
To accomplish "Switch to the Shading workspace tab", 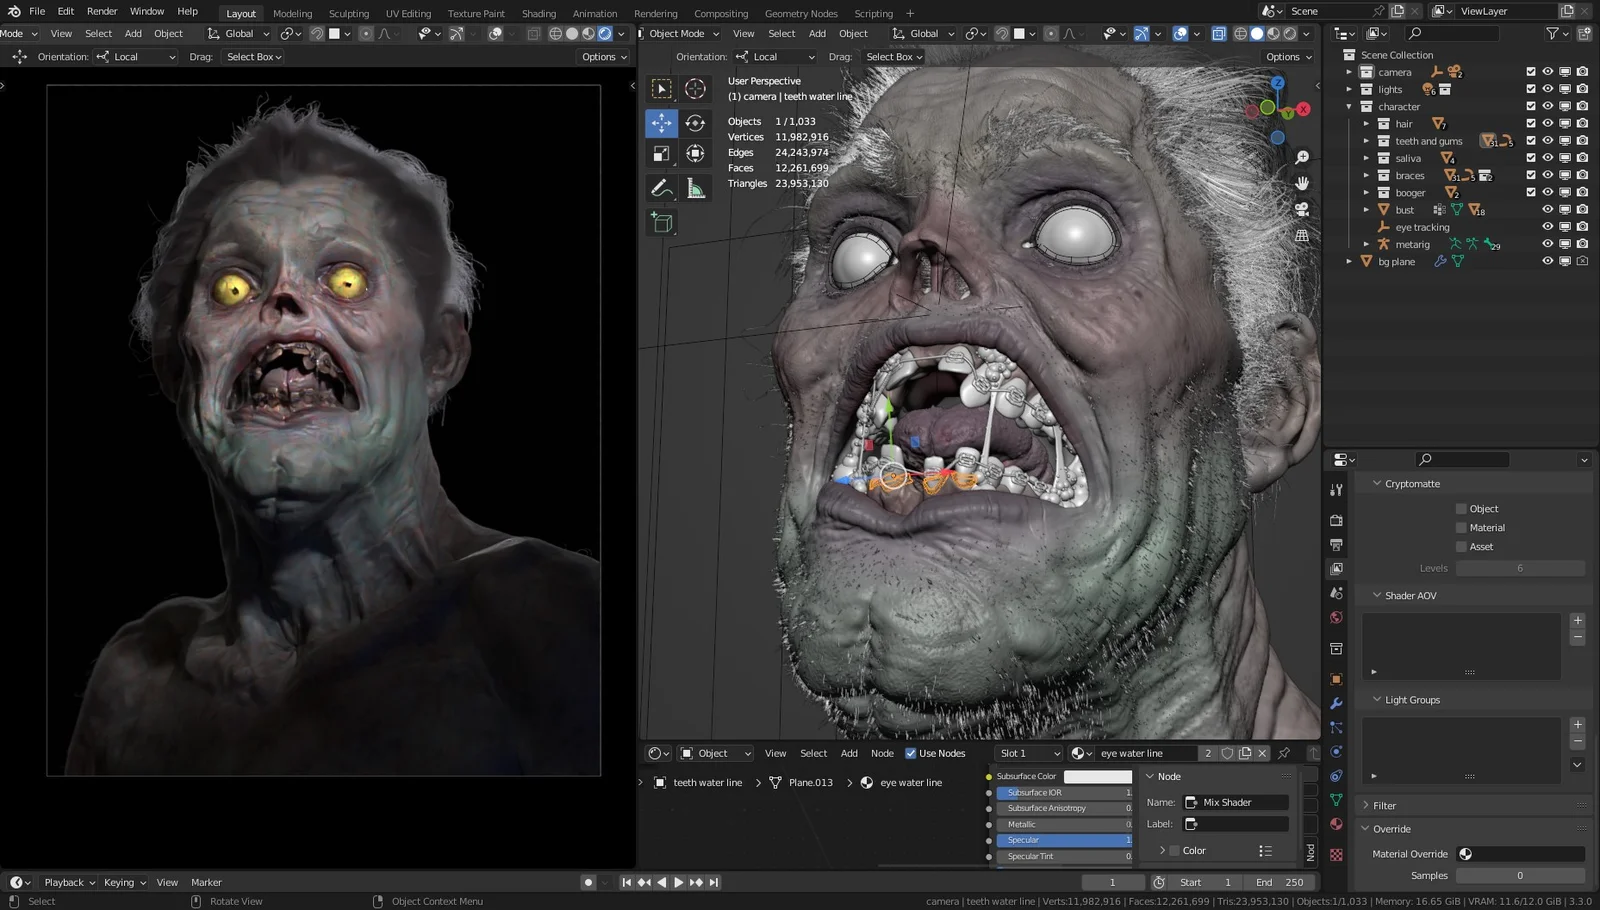I will click(538, 13).
